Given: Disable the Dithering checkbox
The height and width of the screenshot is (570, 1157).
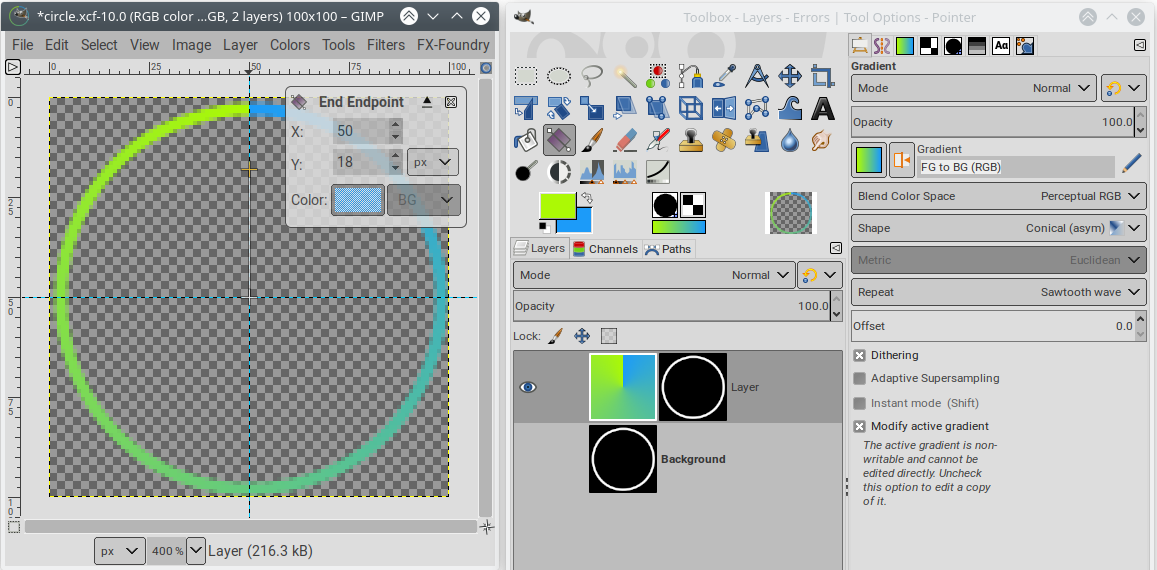Looking at the screenshot, I should click(x=859, y=355).
